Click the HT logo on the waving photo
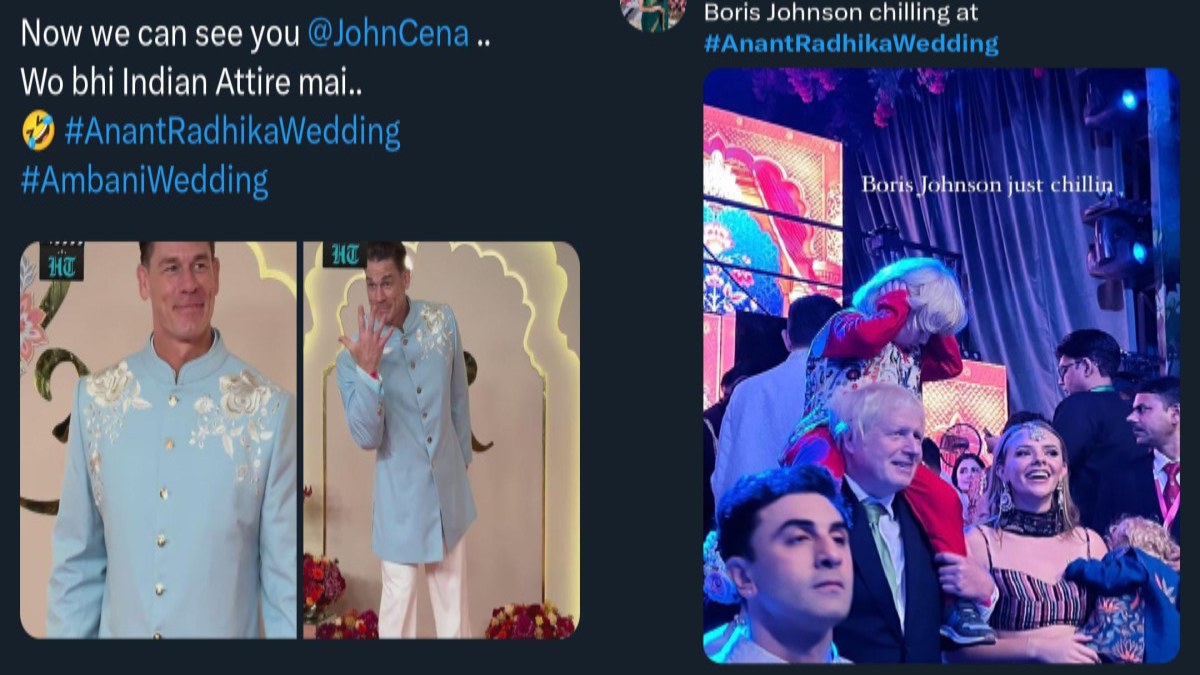 [340, 256]
